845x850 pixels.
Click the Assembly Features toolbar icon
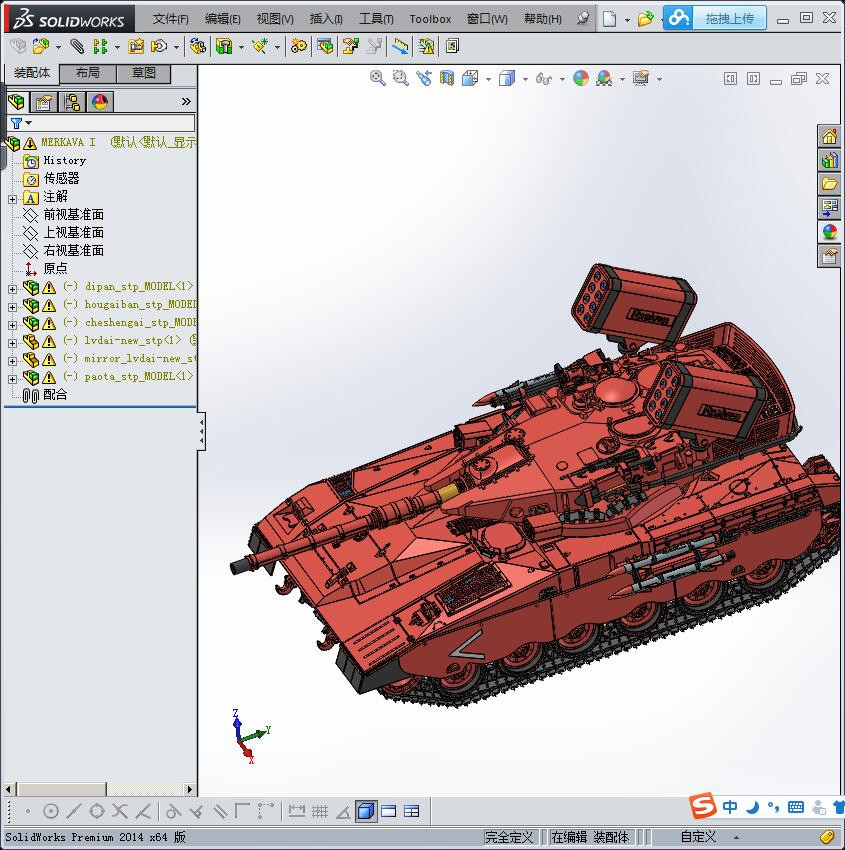coord(224,47)
